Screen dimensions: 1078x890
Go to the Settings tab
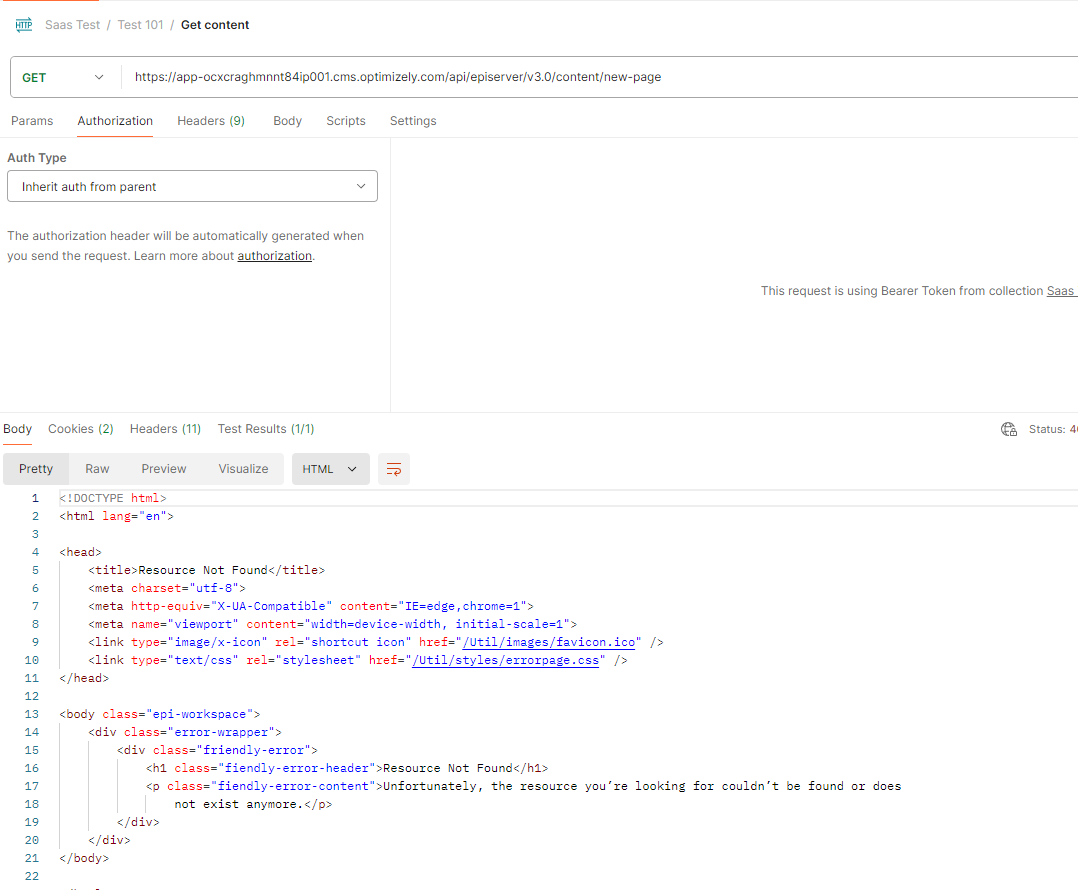(413, 121)
